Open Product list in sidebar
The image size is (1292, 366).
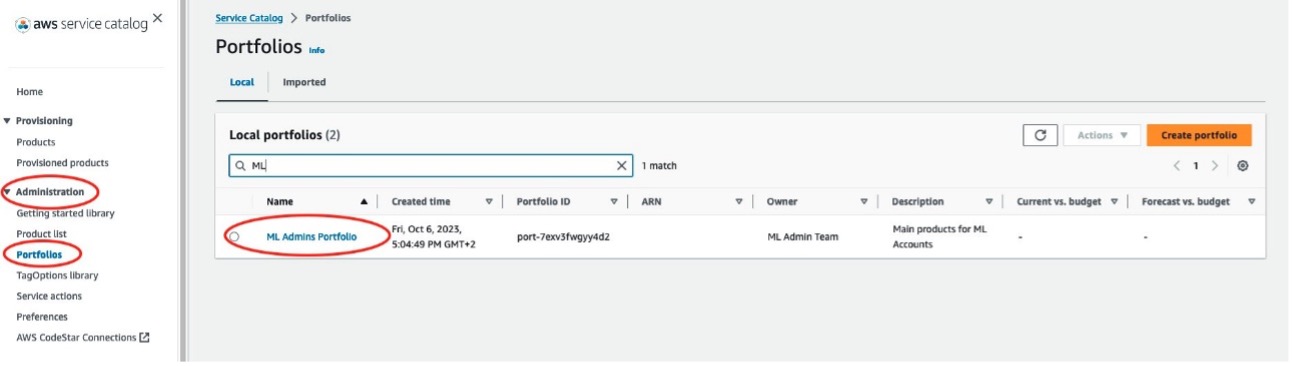click(x=41, y=234)
